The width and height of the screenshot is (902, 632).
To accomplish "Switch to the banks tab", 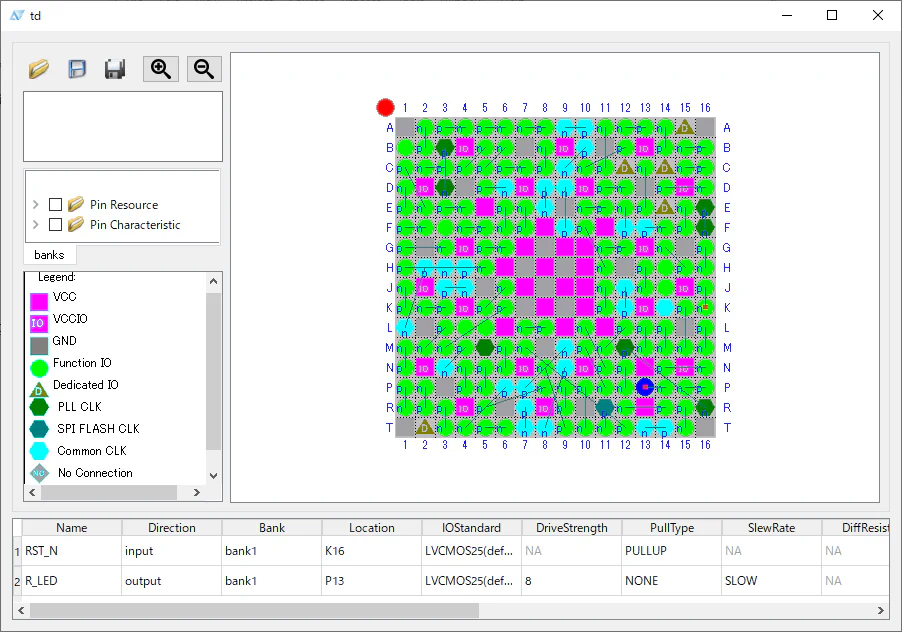I will (x=49, y=255).
